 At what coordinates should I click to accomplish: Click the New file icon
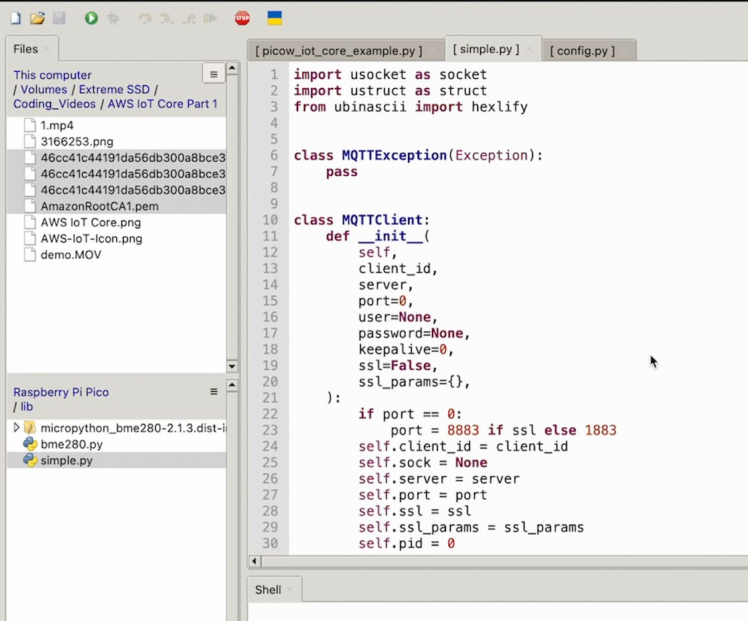[14, 18]
